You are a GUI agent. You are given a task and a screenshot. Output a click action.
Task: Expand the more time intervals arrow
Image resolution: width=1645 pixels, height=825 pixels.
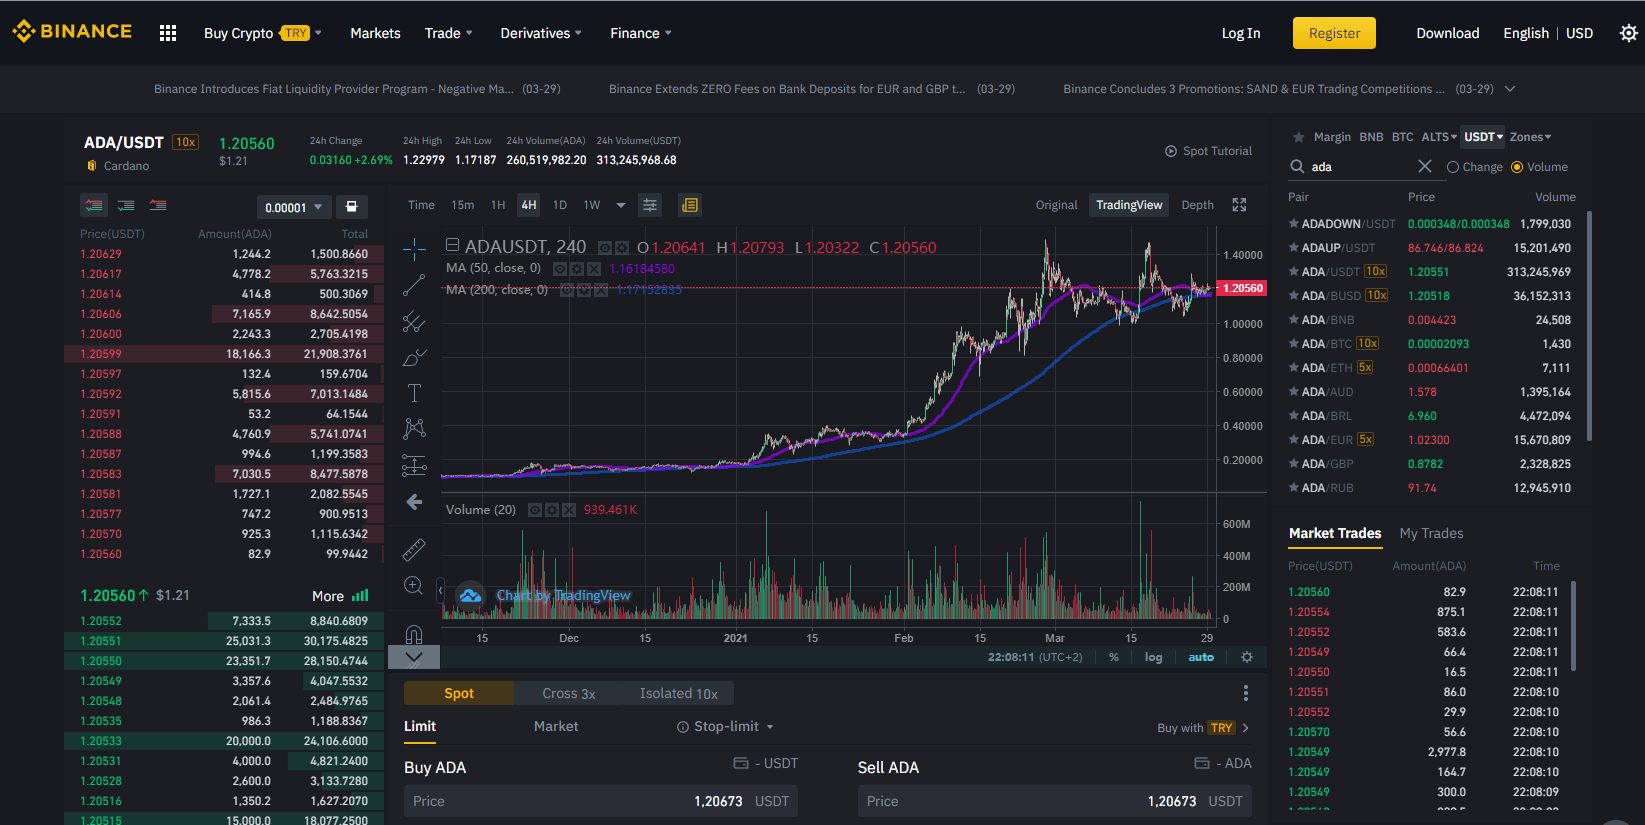pos(621,205)
